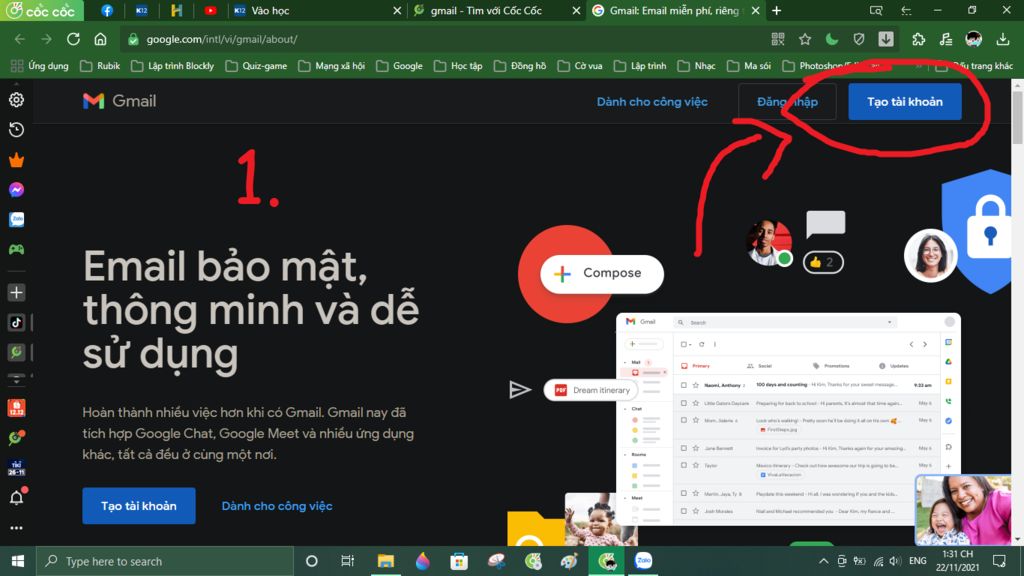Click the address bar URL field
Viewport: 1024px width, 576px height.
click(444, 39)
